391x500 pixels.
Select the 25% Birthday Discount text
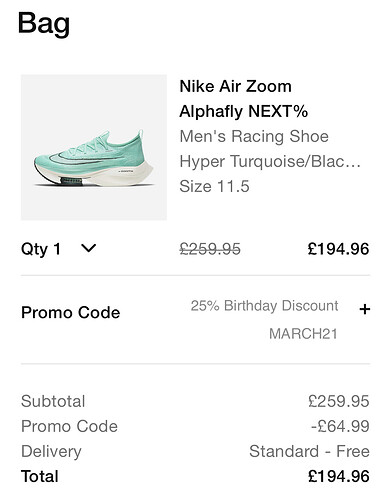click(264, 306)
